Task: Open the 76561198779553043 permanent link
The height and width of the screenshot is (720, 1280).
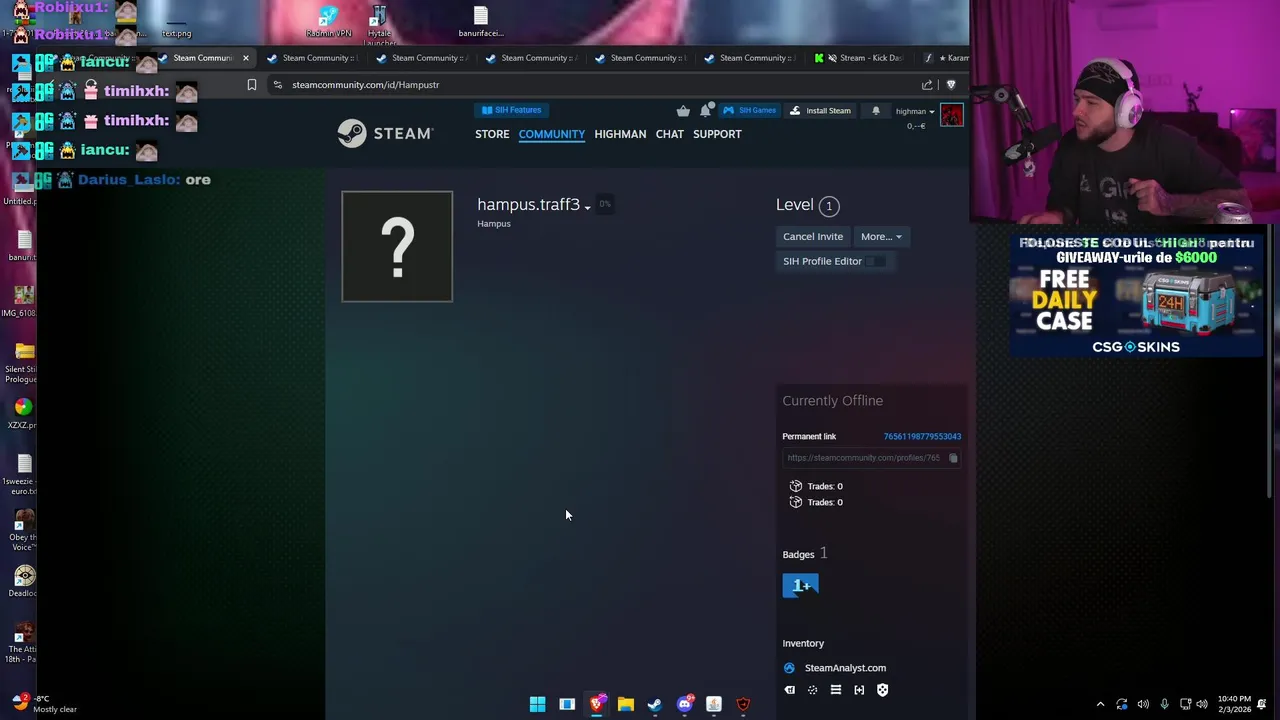Action: (922, 436)
